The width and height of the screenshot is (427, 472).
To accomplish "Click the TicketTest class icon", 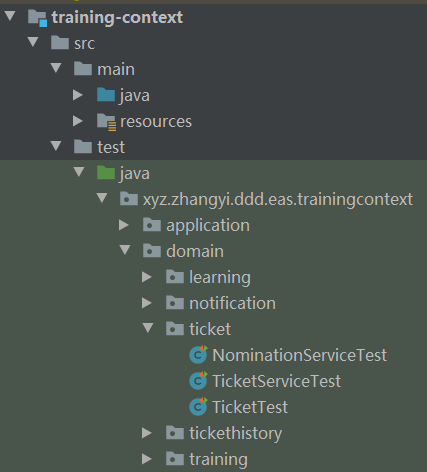I will [198, 407].
